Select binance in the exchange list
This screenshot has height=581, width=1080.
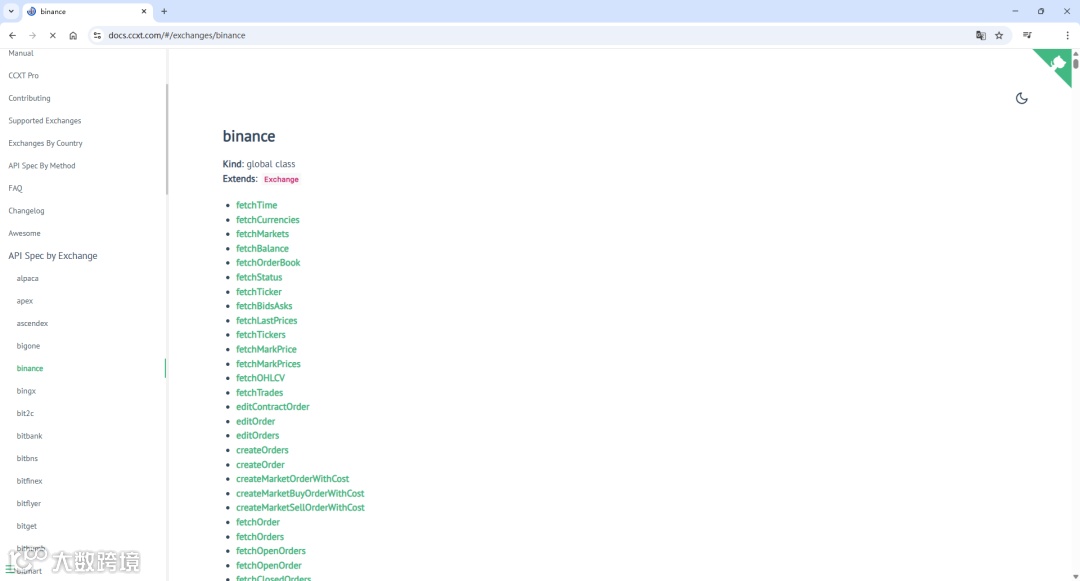pyautogui.click(x=30, y=368)
